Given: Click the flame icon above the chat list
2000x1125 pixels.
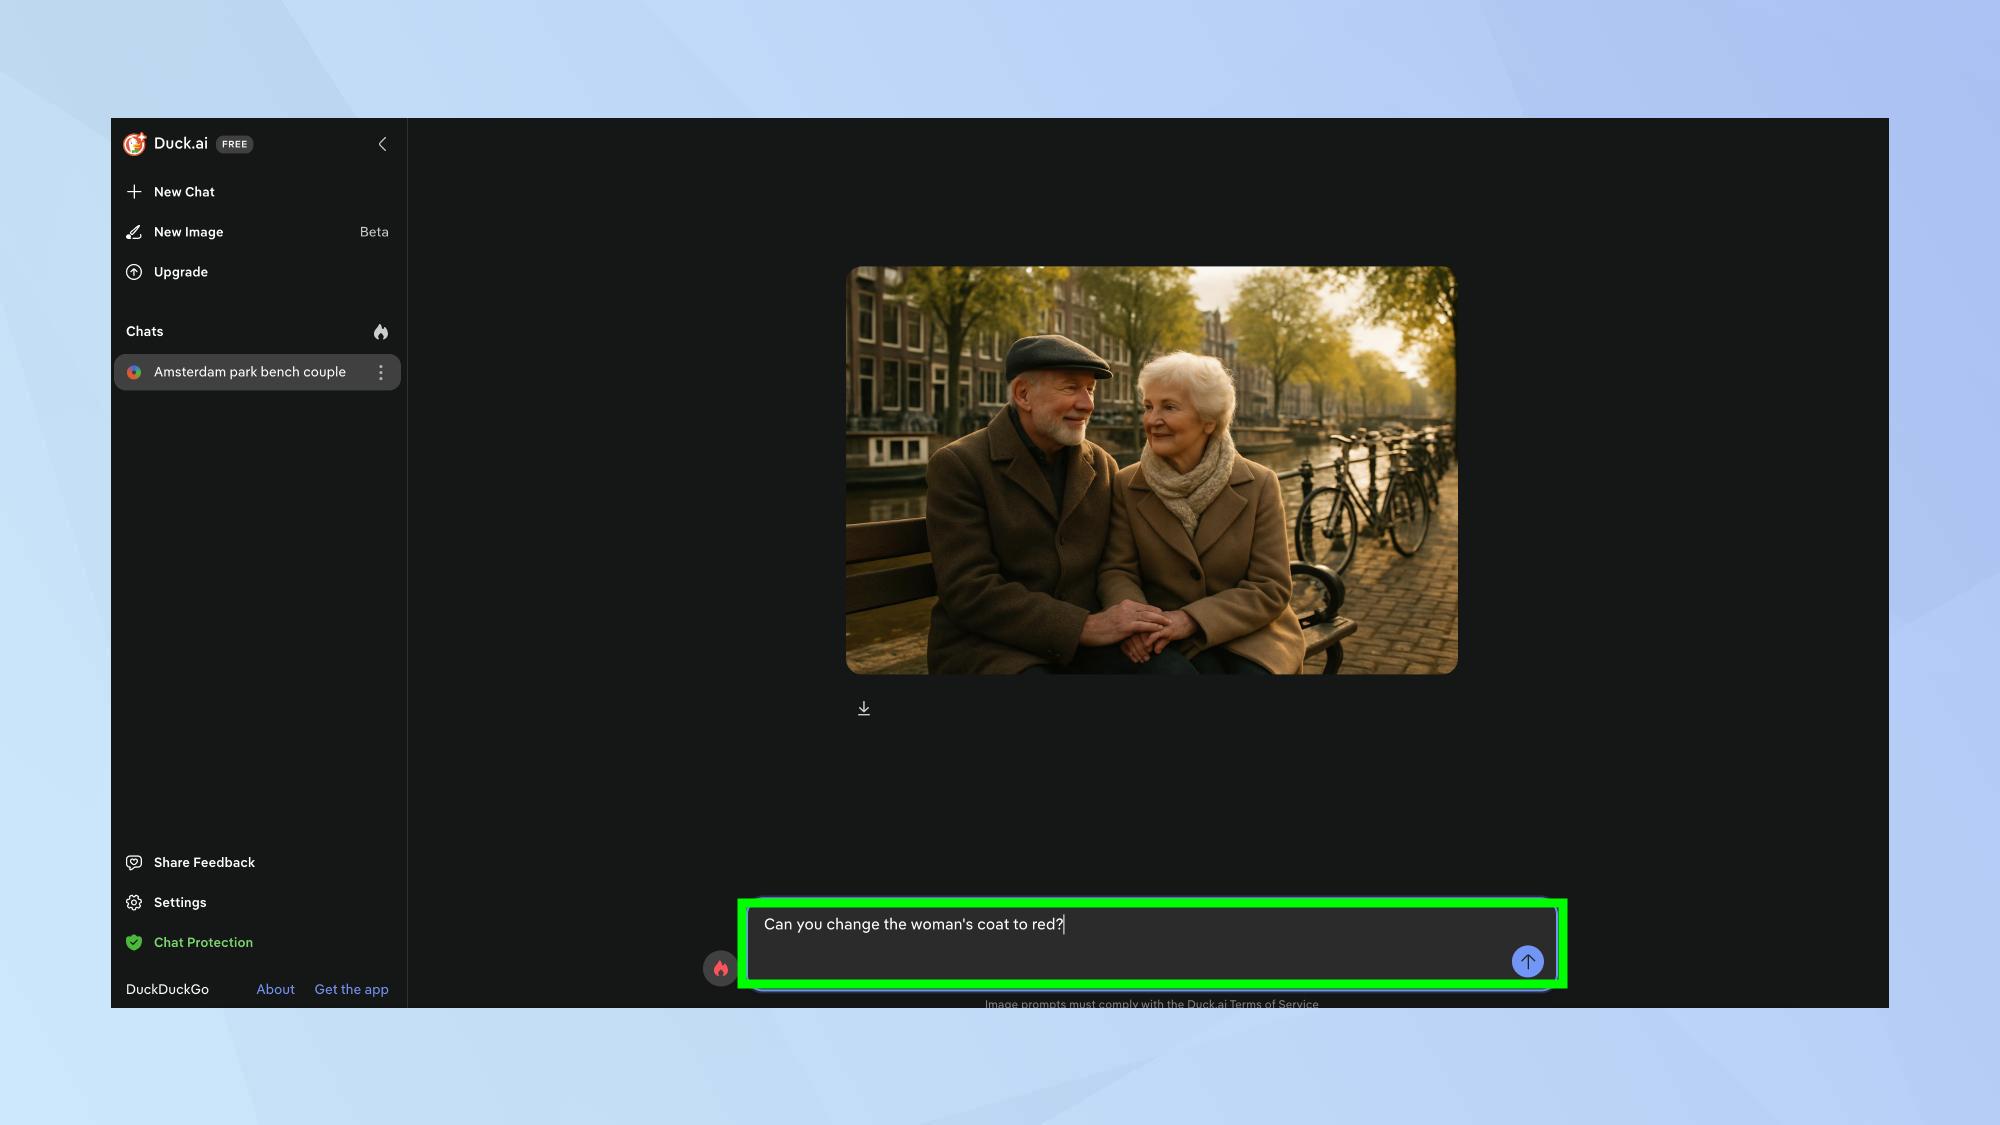Looking at the screenshot, I should point(381,331).
